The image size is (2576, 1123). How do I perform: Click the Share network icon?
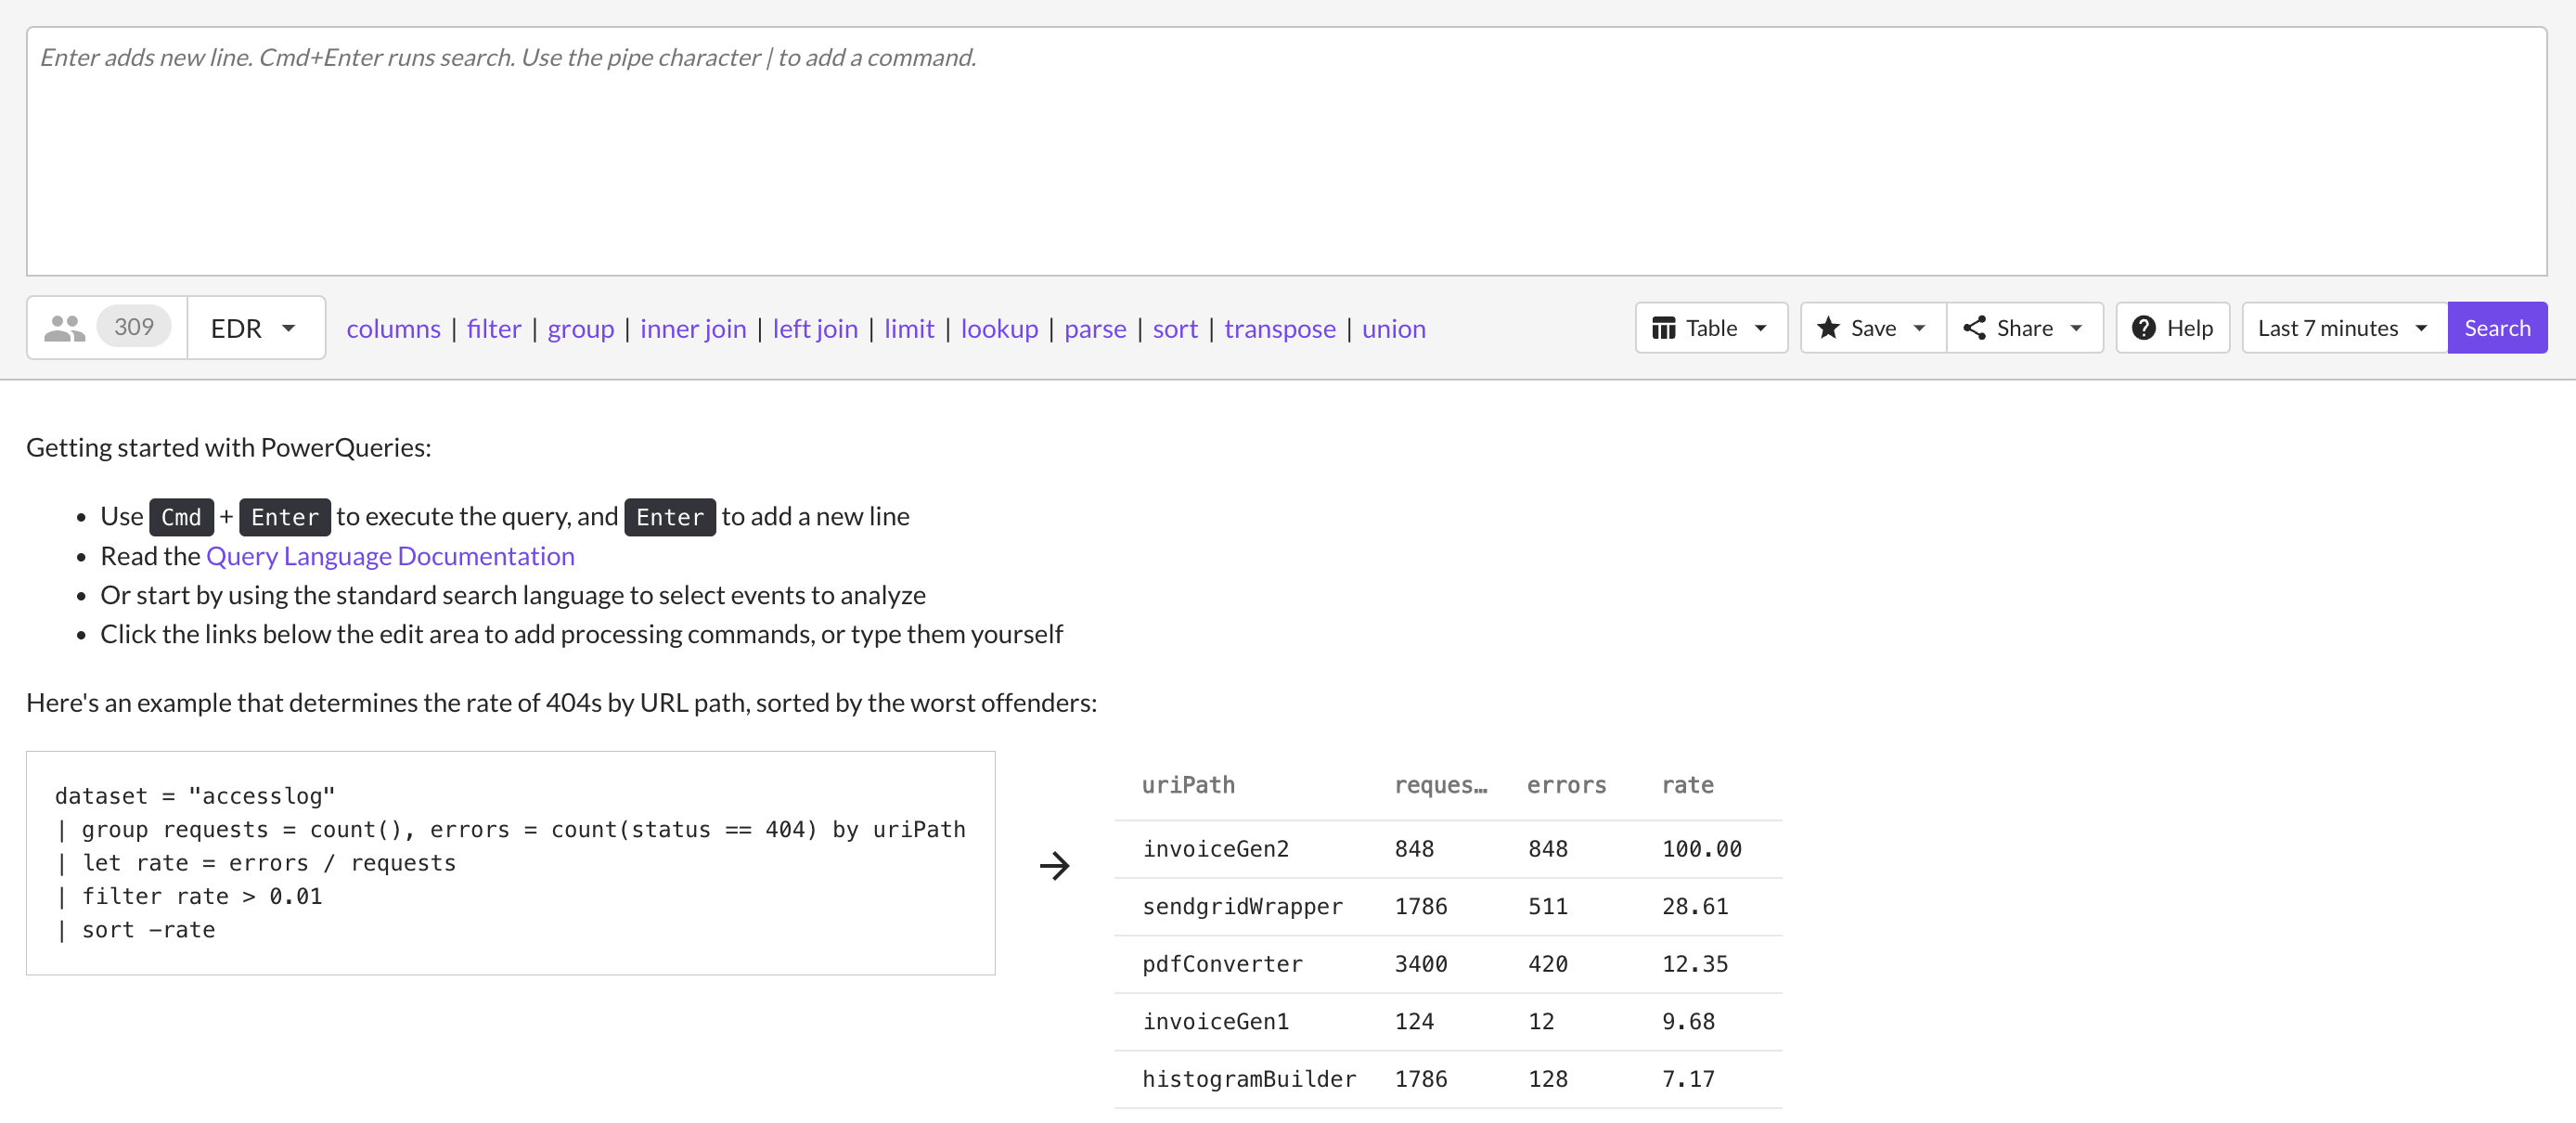point(1974,328)
